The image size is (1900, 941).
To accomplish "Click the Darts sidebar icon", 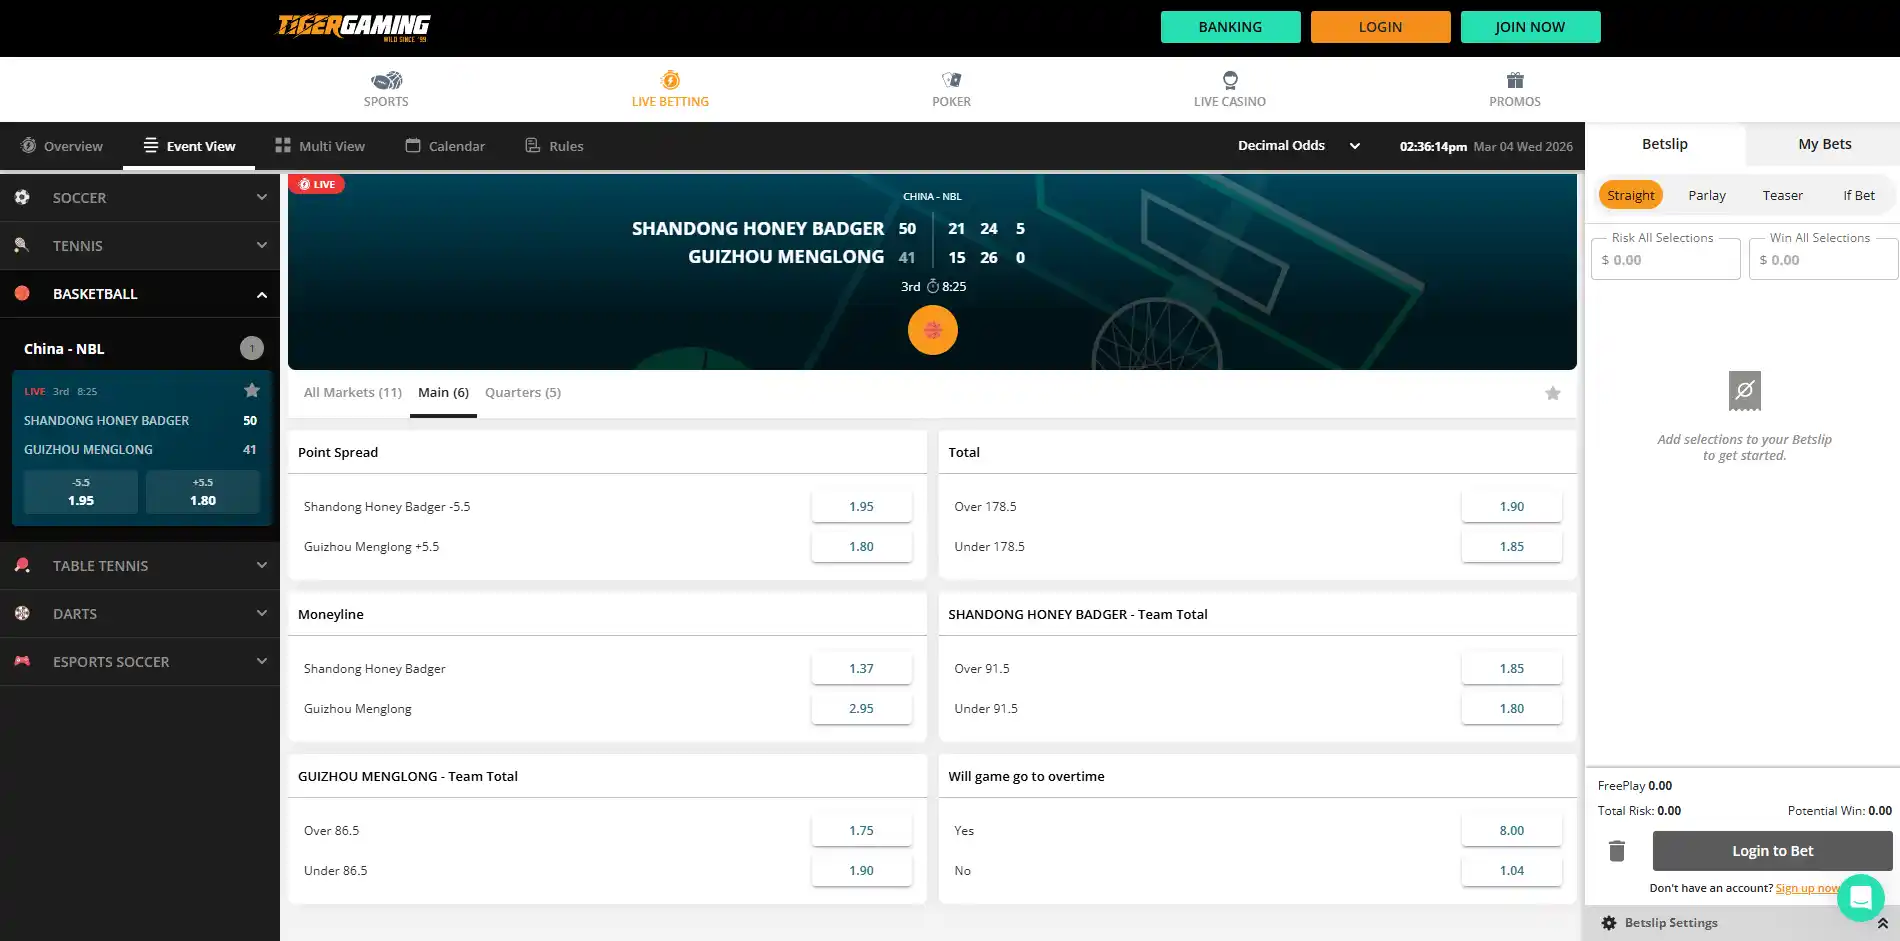I will click(x=22, y=613).
